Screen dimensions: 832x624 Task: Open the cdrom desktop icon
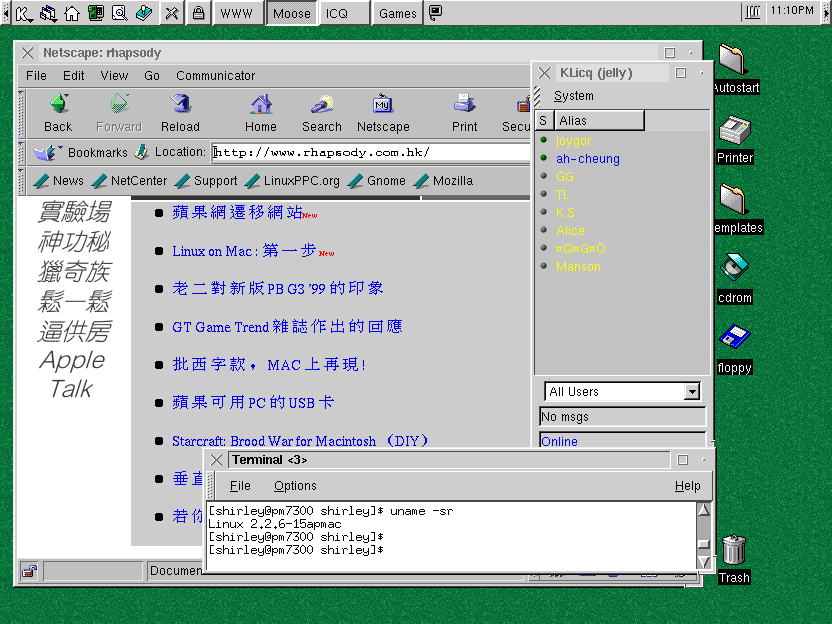point(734,268)
